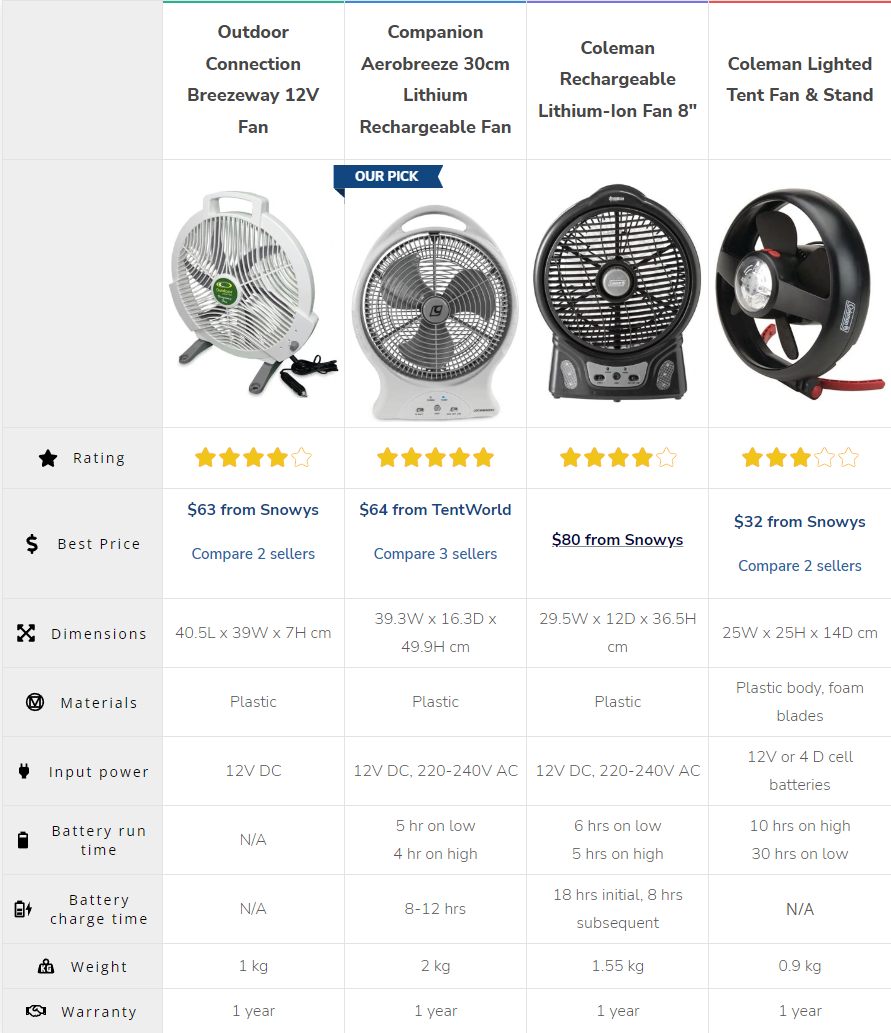This screenshot has height=1033, width=891.
Task: Click the Warranty handshake icon
Action: click(36, 1011)
